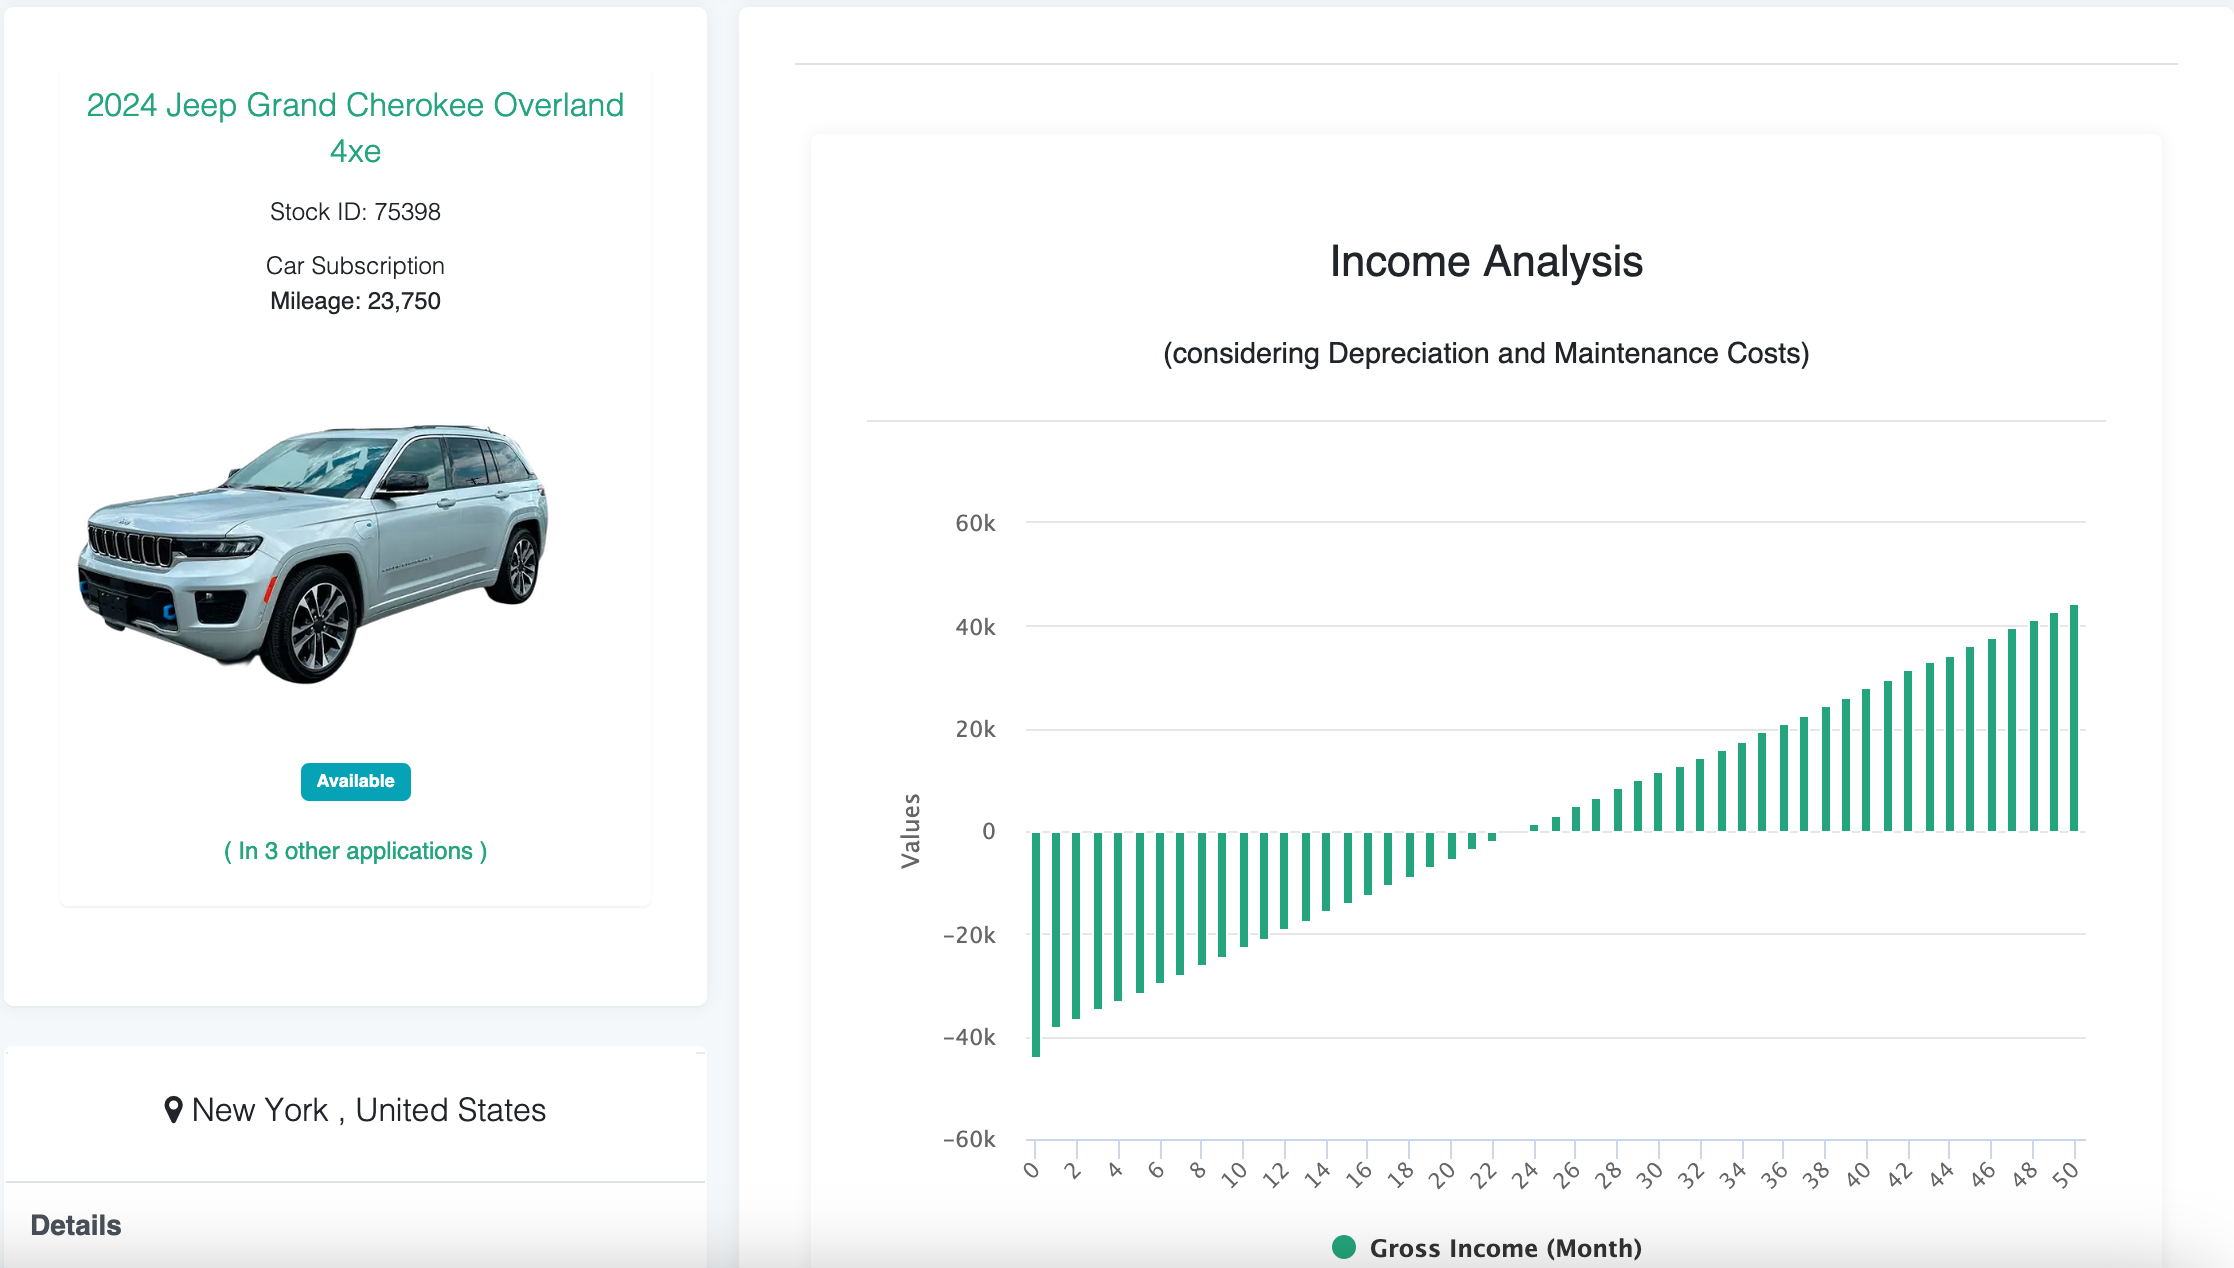Click the month 0 bar in the chart

(x=1036, y=944)
